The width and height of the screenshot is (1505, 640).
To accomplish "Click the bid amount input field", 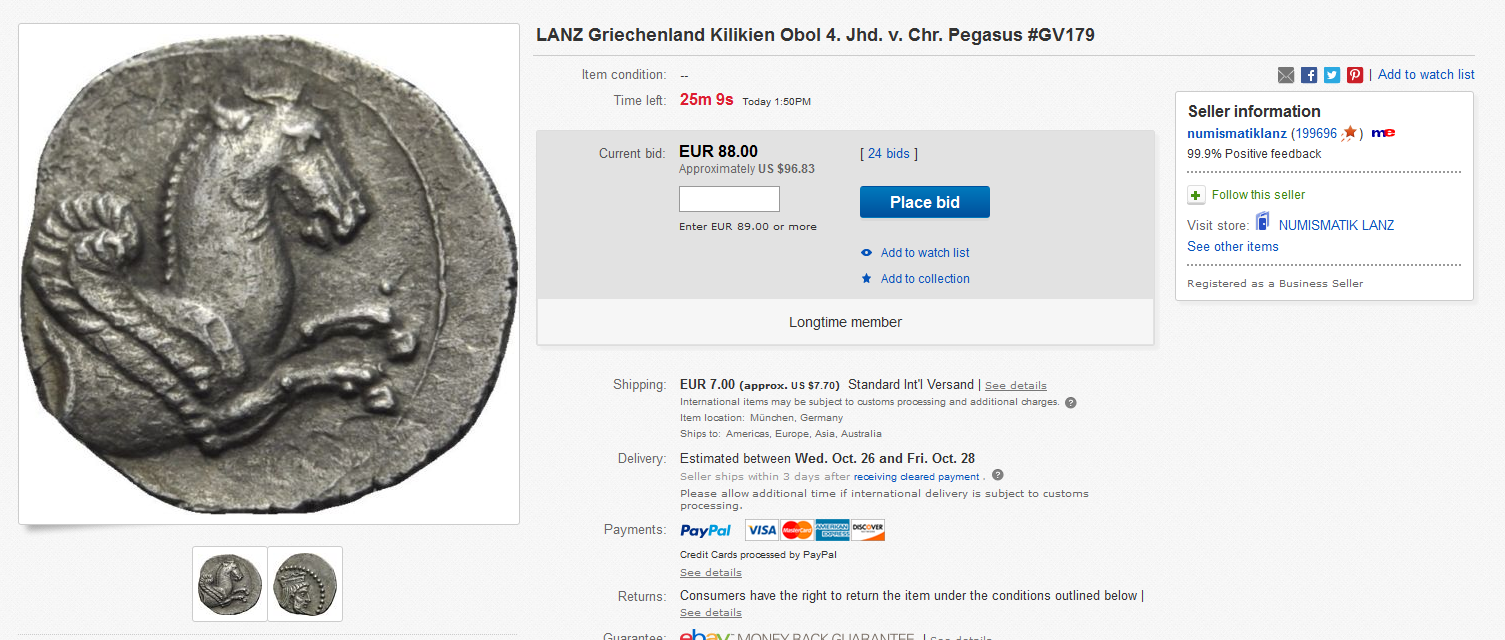I will pyautogui.click(x=729, y=199).
